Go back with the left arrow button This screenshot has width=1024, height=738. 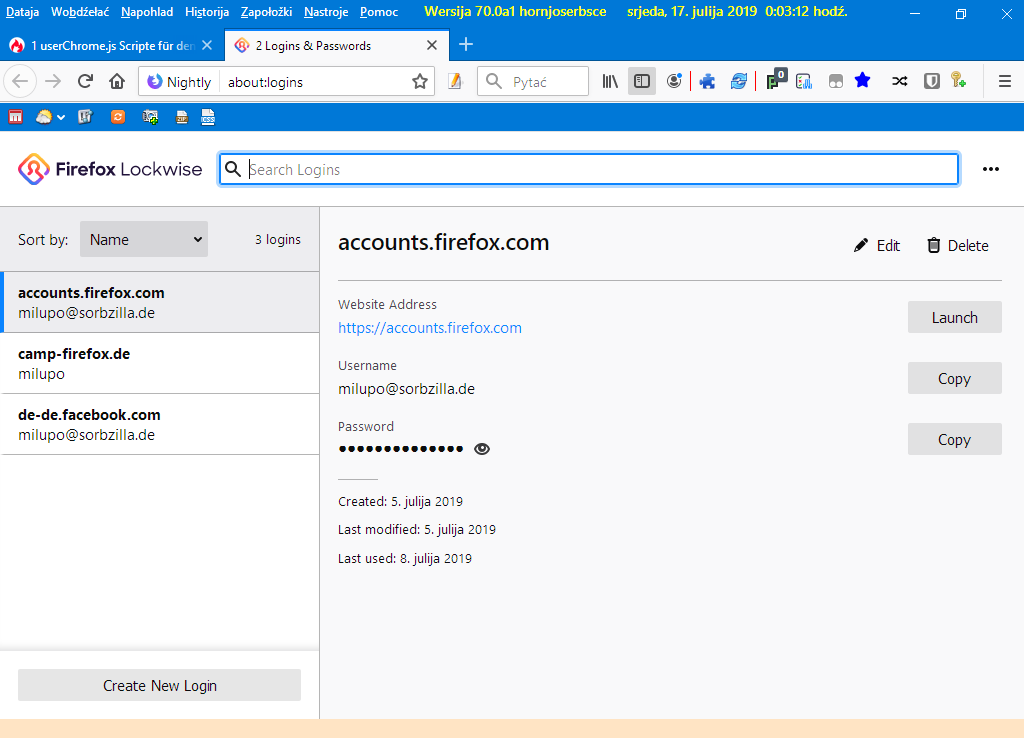pos(20,82)
